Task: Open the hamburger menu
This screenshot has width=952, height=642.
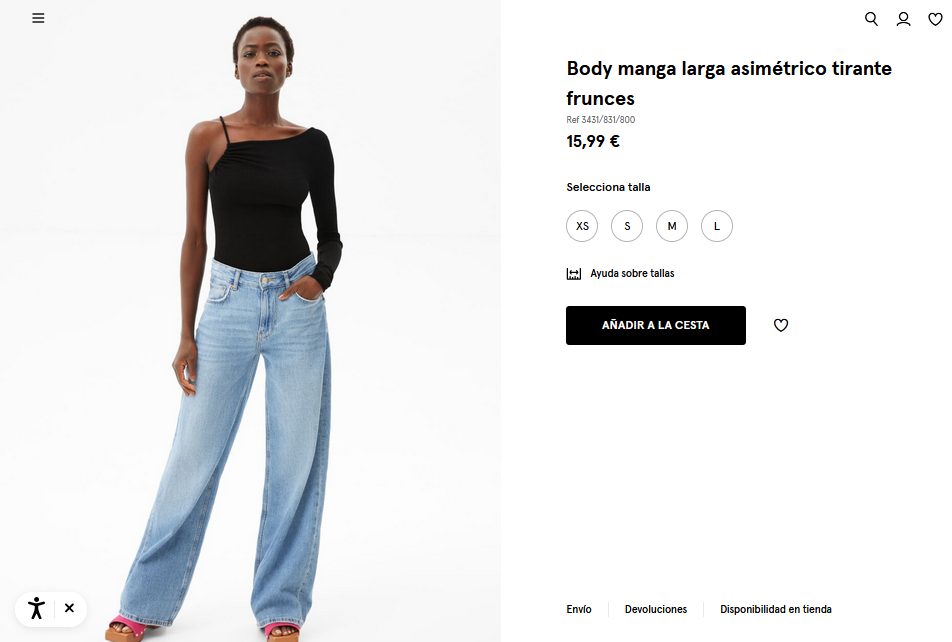Action: [38, 18]
